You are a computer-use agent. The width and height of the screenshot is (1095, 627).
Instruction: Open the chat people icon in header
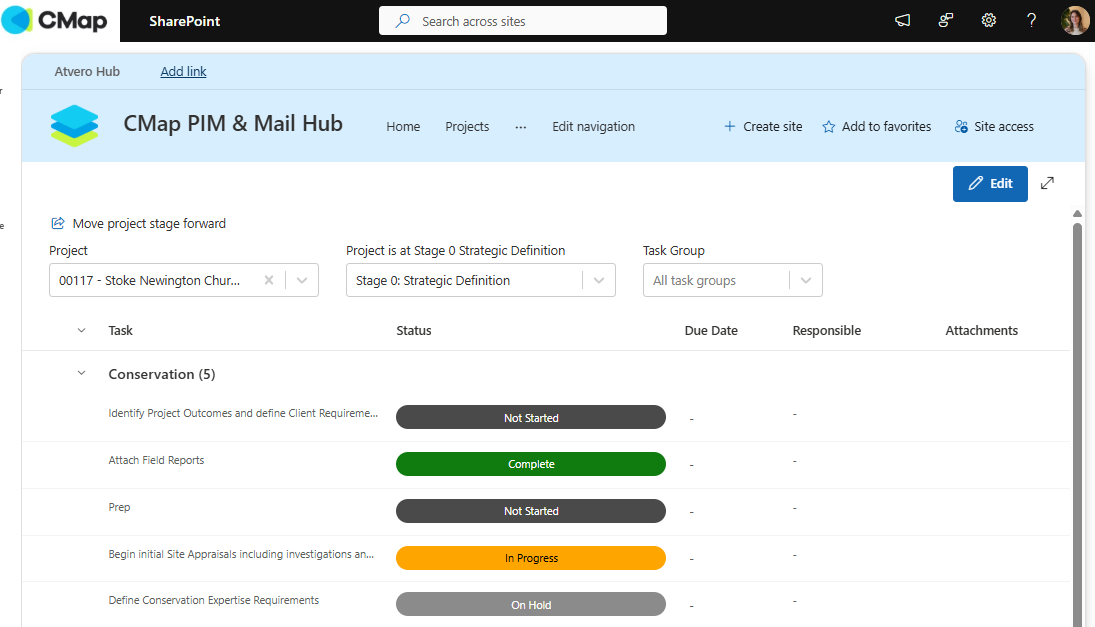pyautogui.click(x=946, y=20)
